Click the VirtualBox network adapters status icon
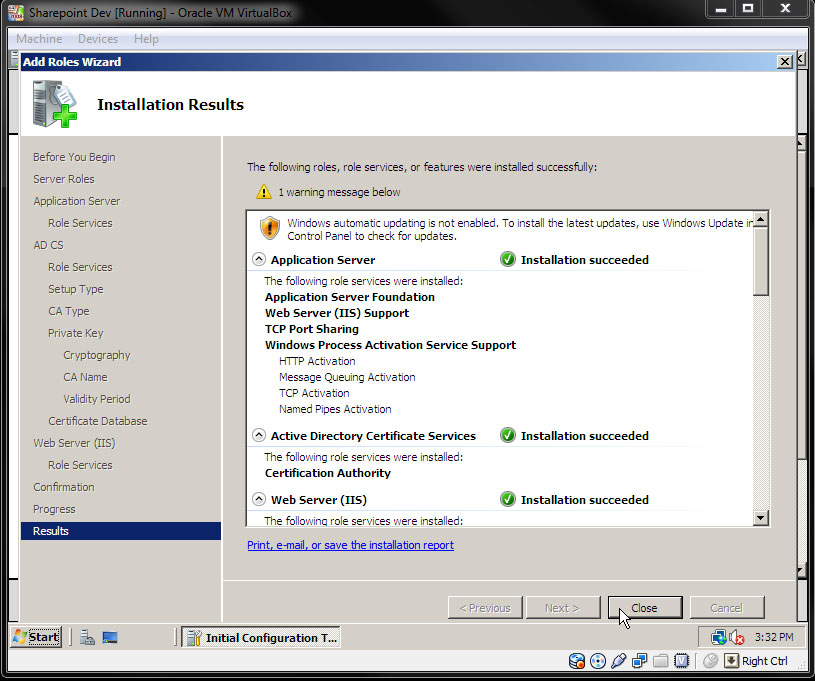Viewport: 815px width, 681px height. 639,661
